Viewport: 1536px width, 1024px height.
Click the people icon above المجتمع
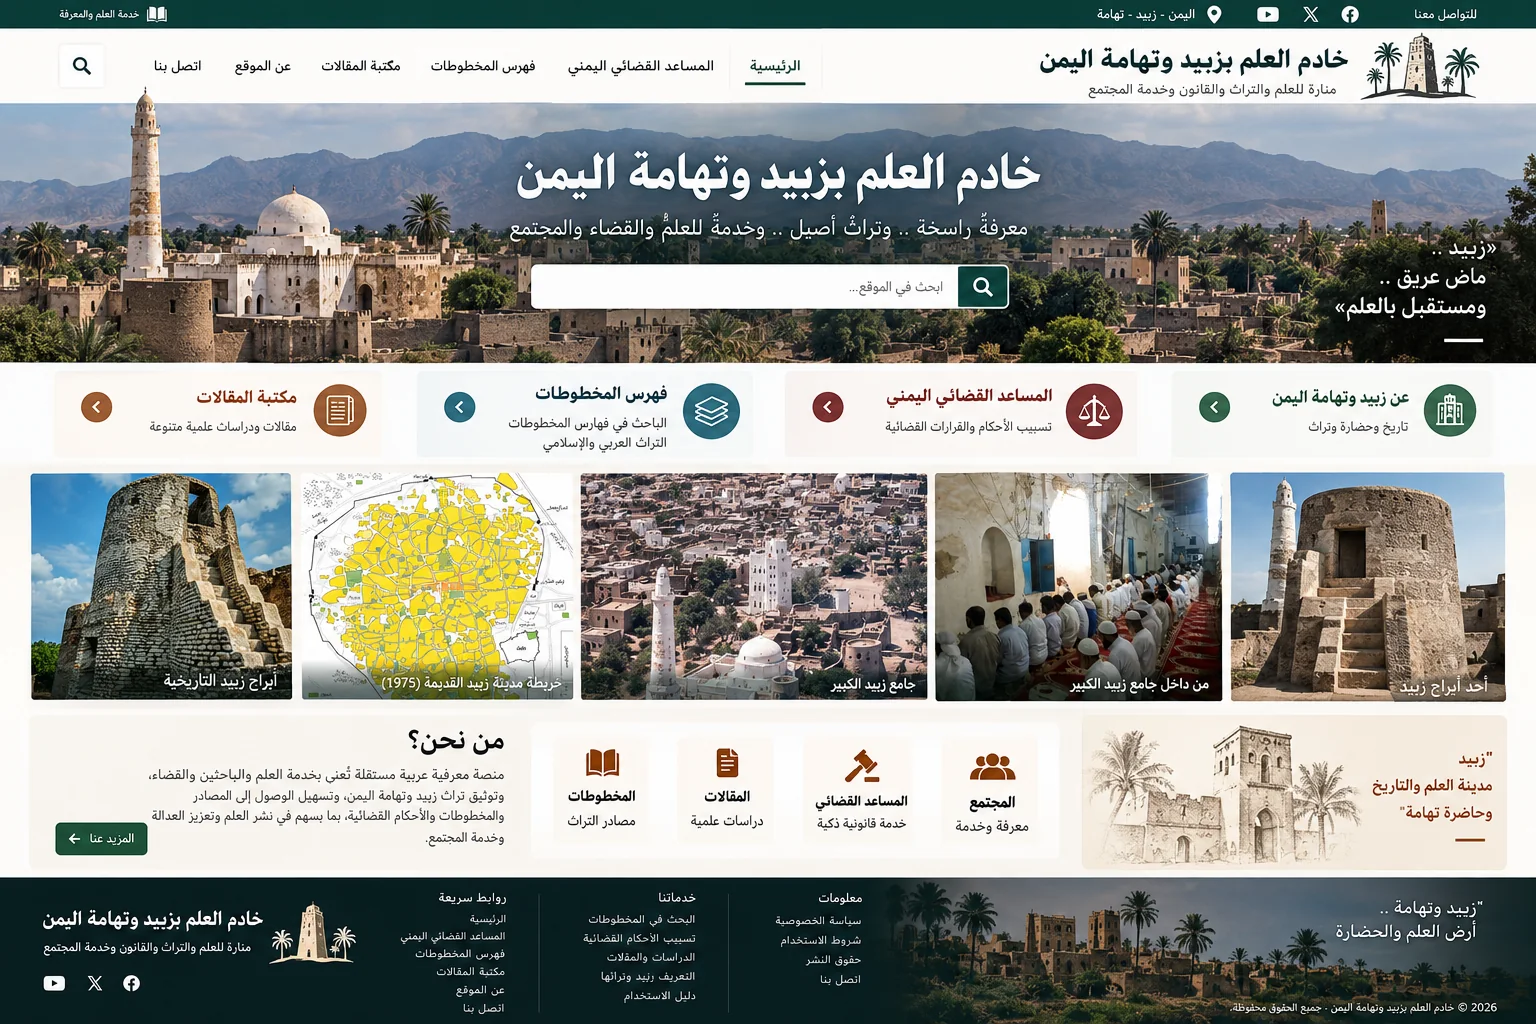click(992, 767)
